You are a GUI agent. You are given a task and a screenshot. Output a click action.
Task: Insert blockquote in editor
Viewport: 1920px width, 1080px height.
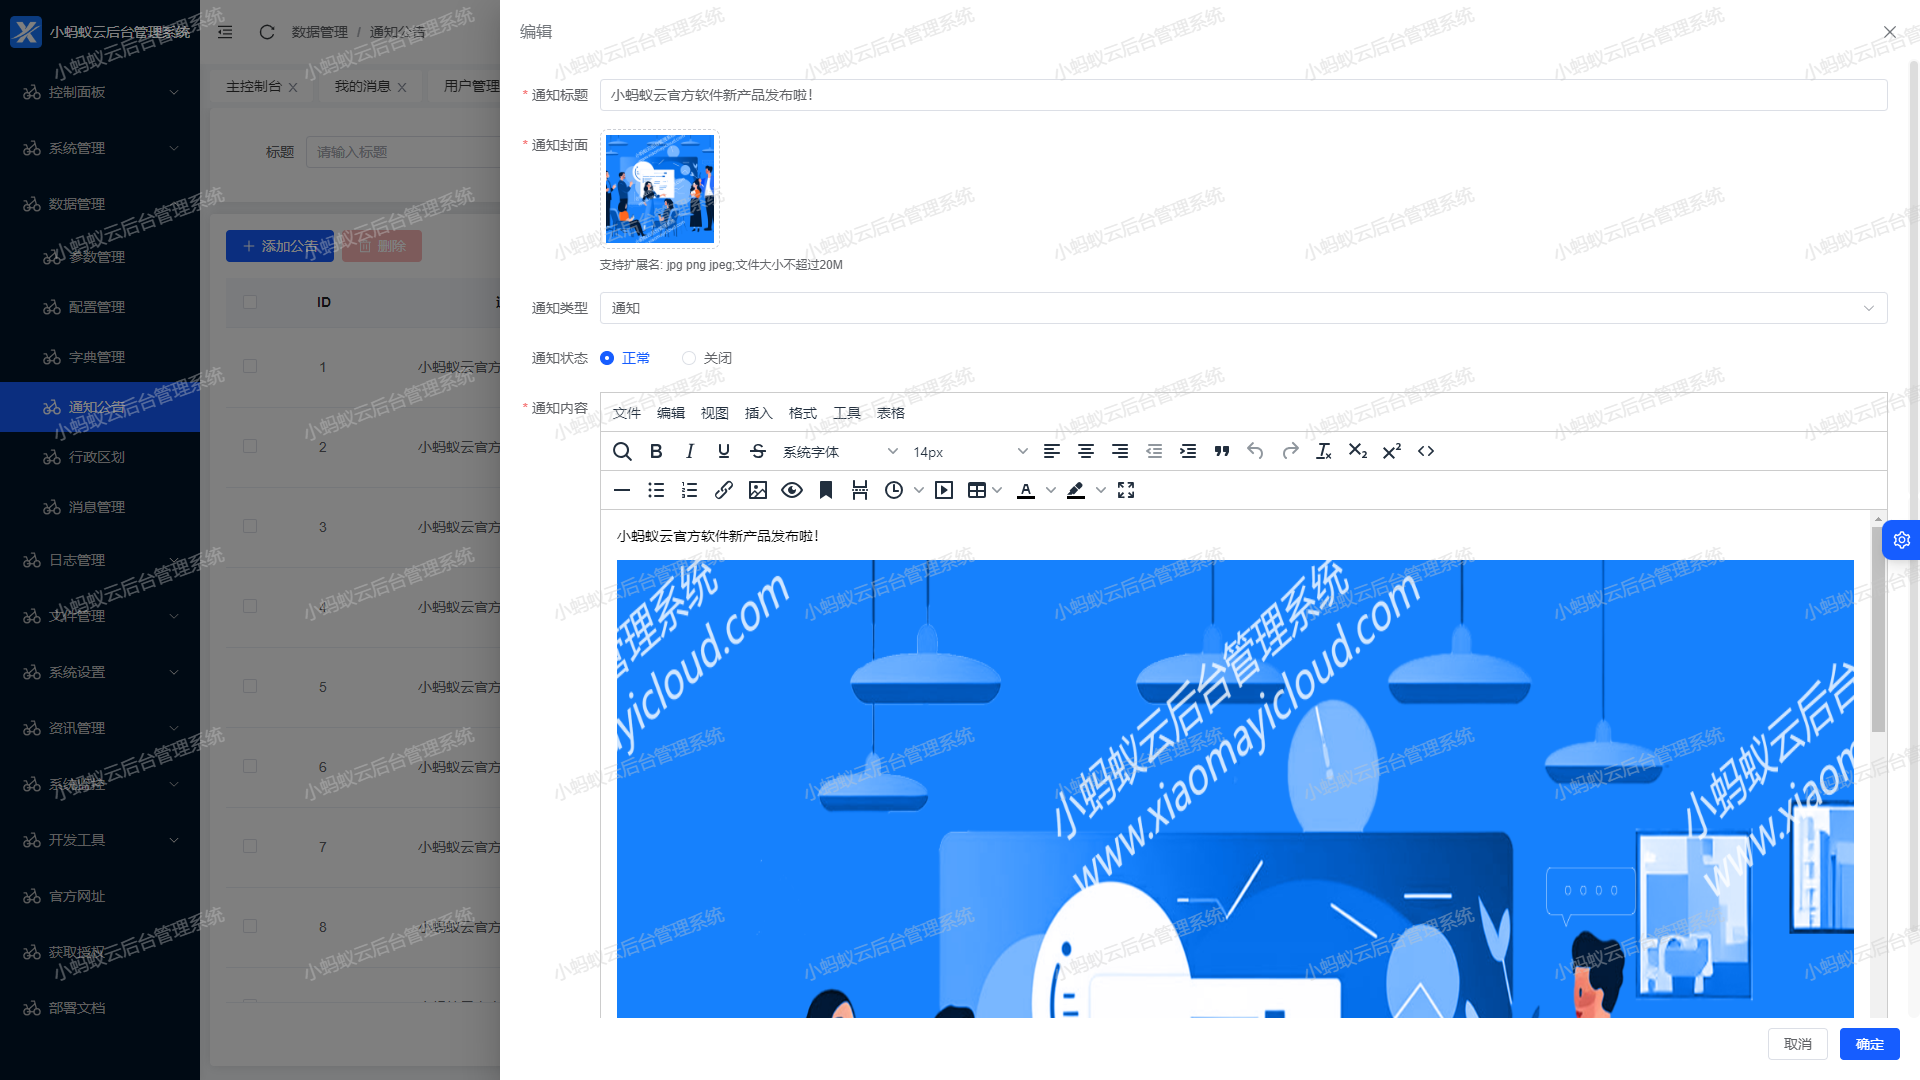[x=1222, y=452]
